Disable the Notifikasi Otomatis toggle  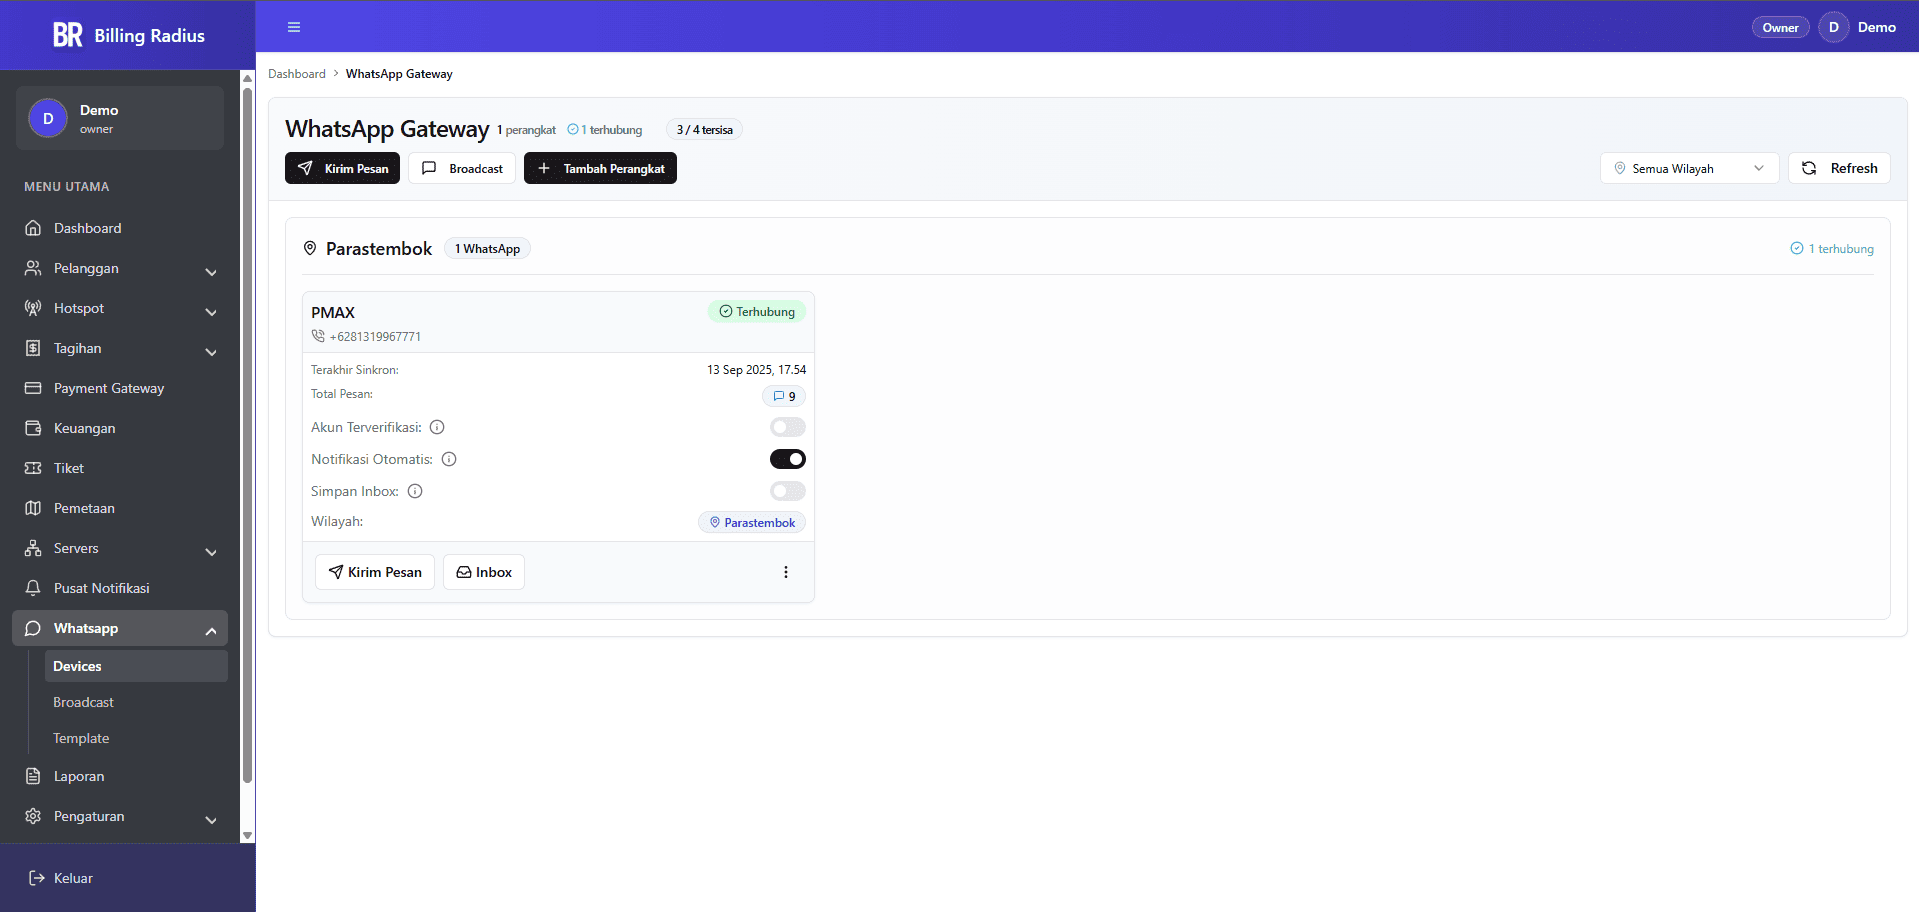(788, 459)
